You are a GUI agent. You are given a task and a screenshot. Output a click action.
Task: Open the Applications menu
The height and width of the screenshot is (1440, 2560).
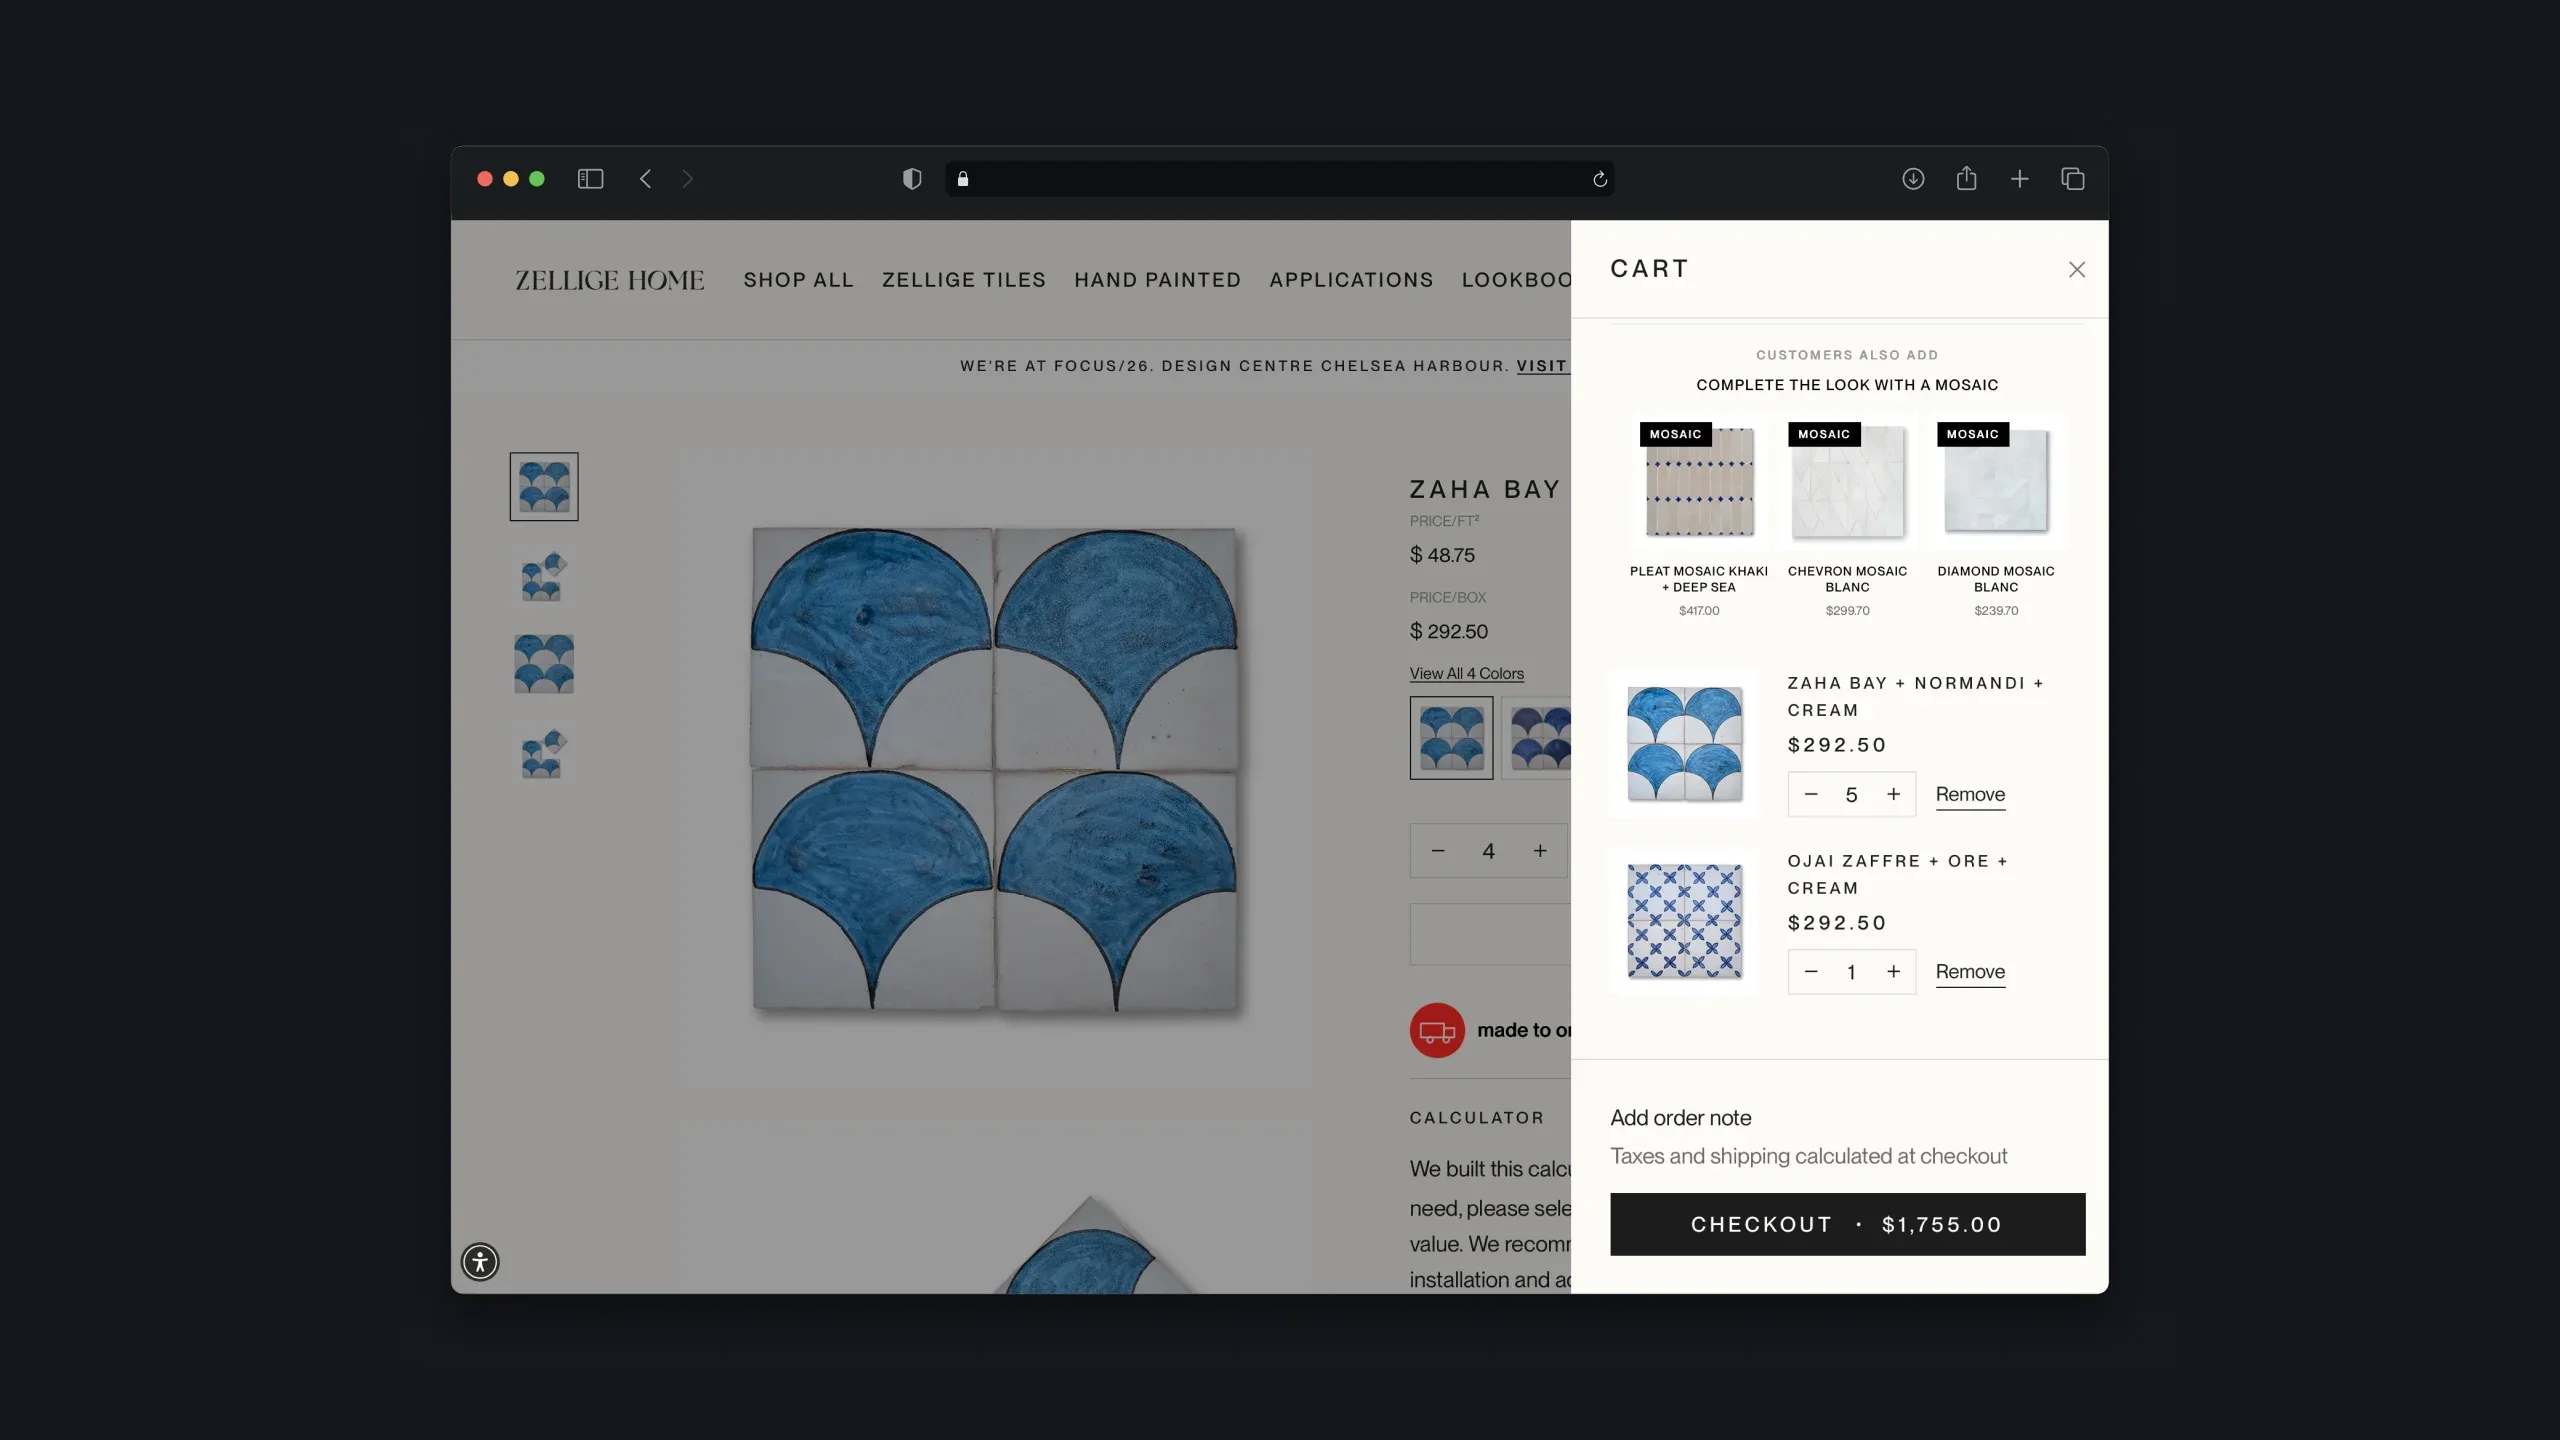point(1352,280)
